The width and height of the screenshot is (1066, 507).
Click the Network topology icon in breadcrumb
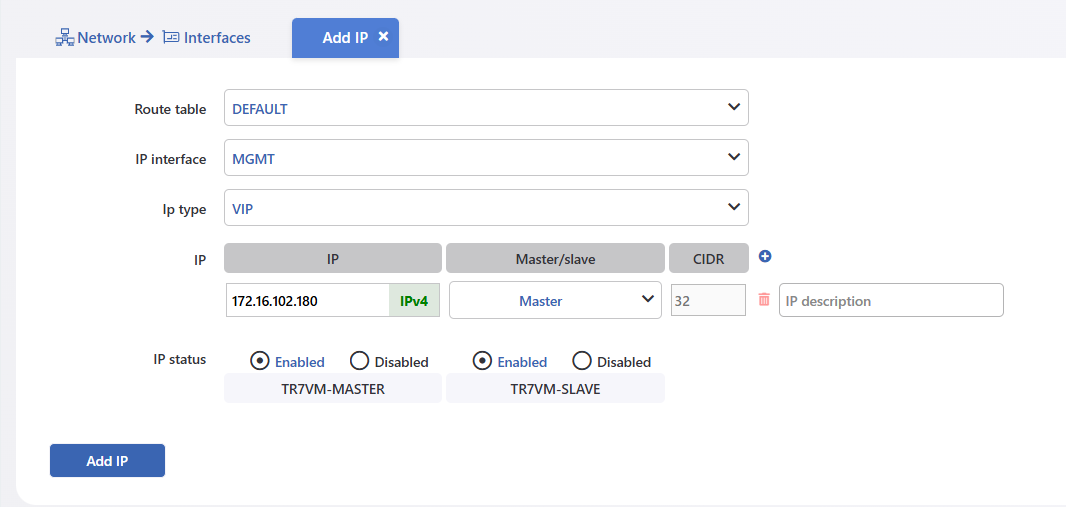point(64,38)
